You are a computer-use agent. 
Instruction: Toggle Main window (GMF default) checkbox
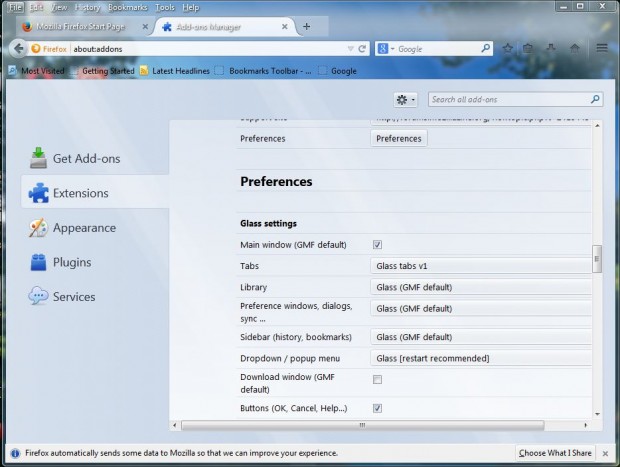coord(377,245)
